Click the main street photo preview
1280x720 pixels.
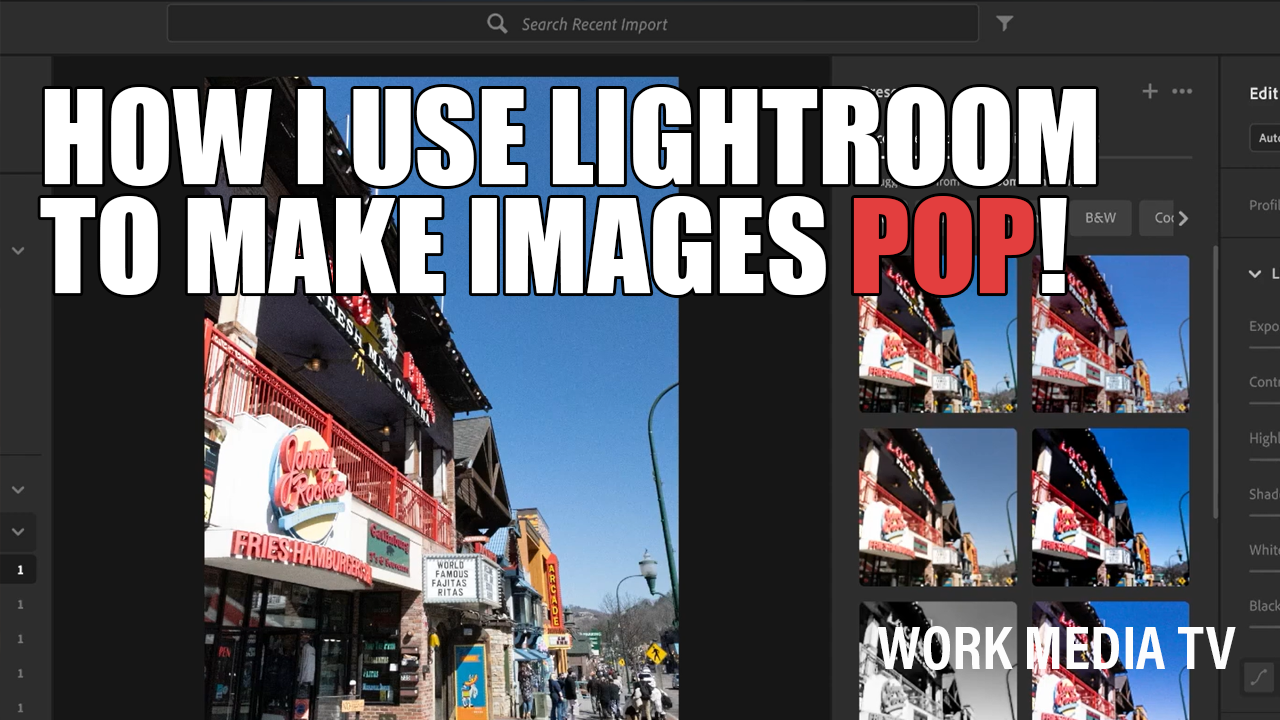(x=442, y=398)
